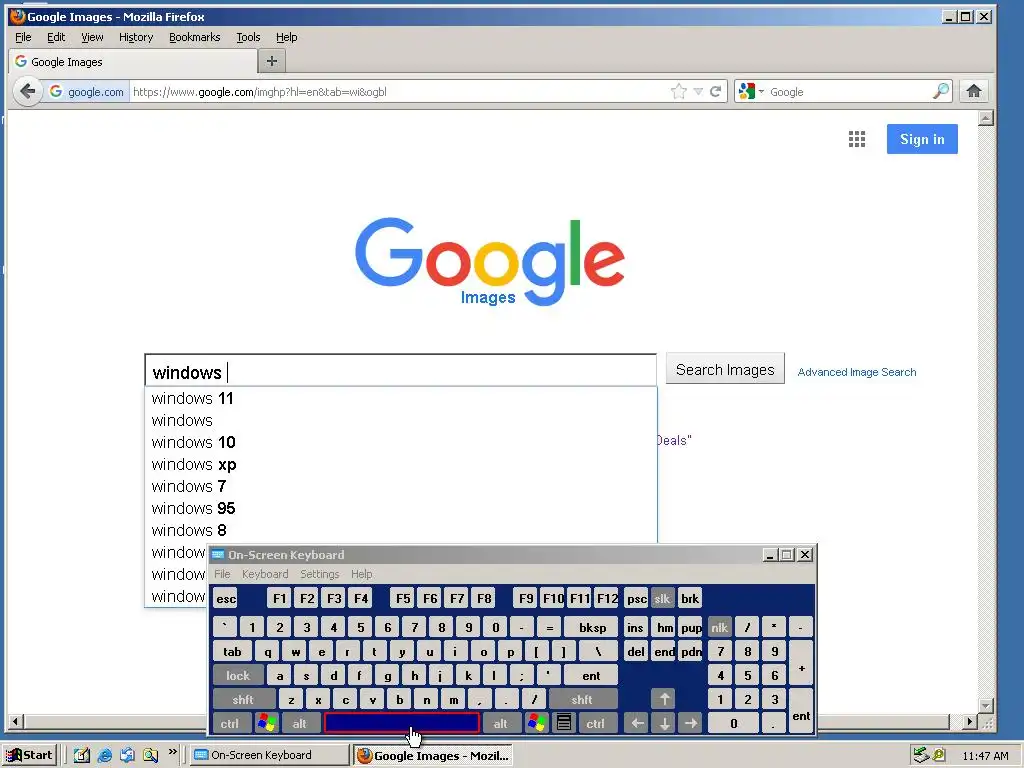Toggle the nlk num lock key
1024x768 pixels.
click(x=720, y=628)
